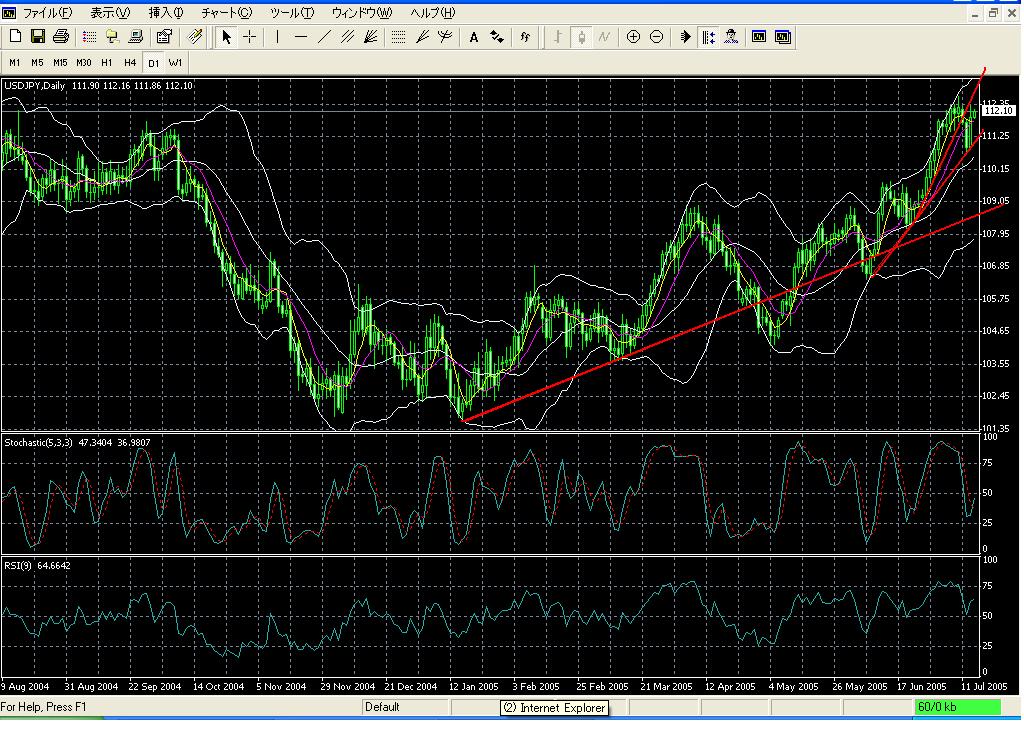Click the Internet Explorer taskbar button

tap(554, 708)
